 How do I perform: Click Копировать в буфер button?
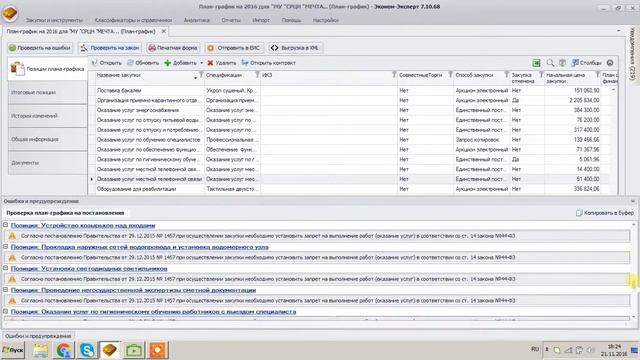(x=605, y=213)
